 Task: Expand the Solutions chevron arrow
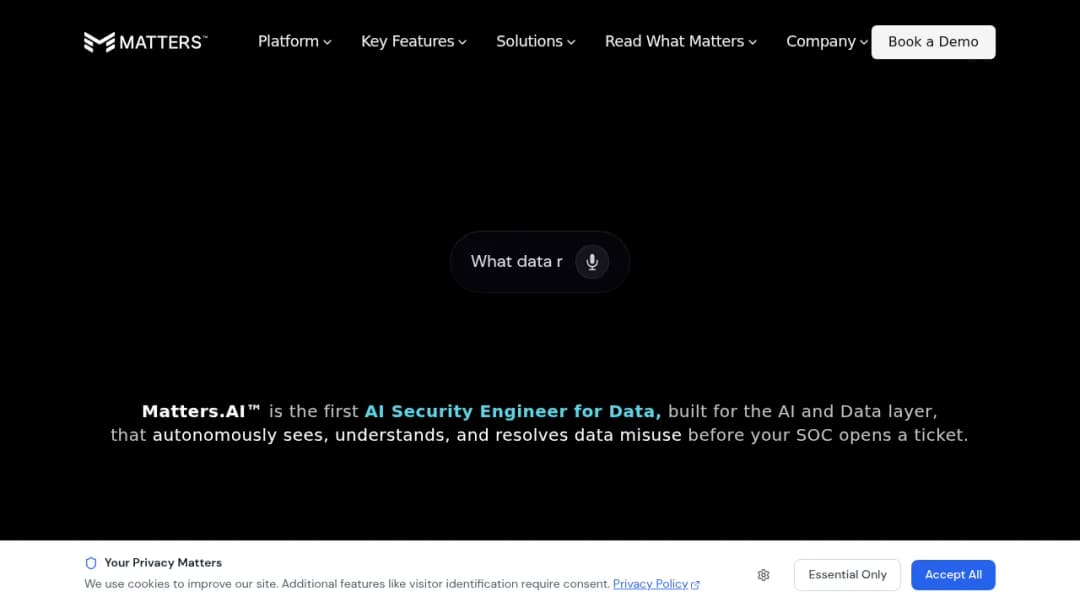(571, 43)
